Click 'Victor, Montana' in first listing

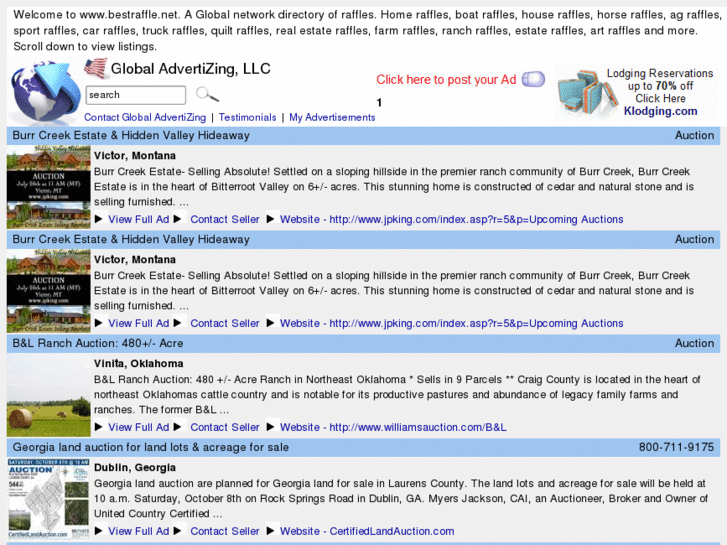pyautogui.click(x=135, y=156)
